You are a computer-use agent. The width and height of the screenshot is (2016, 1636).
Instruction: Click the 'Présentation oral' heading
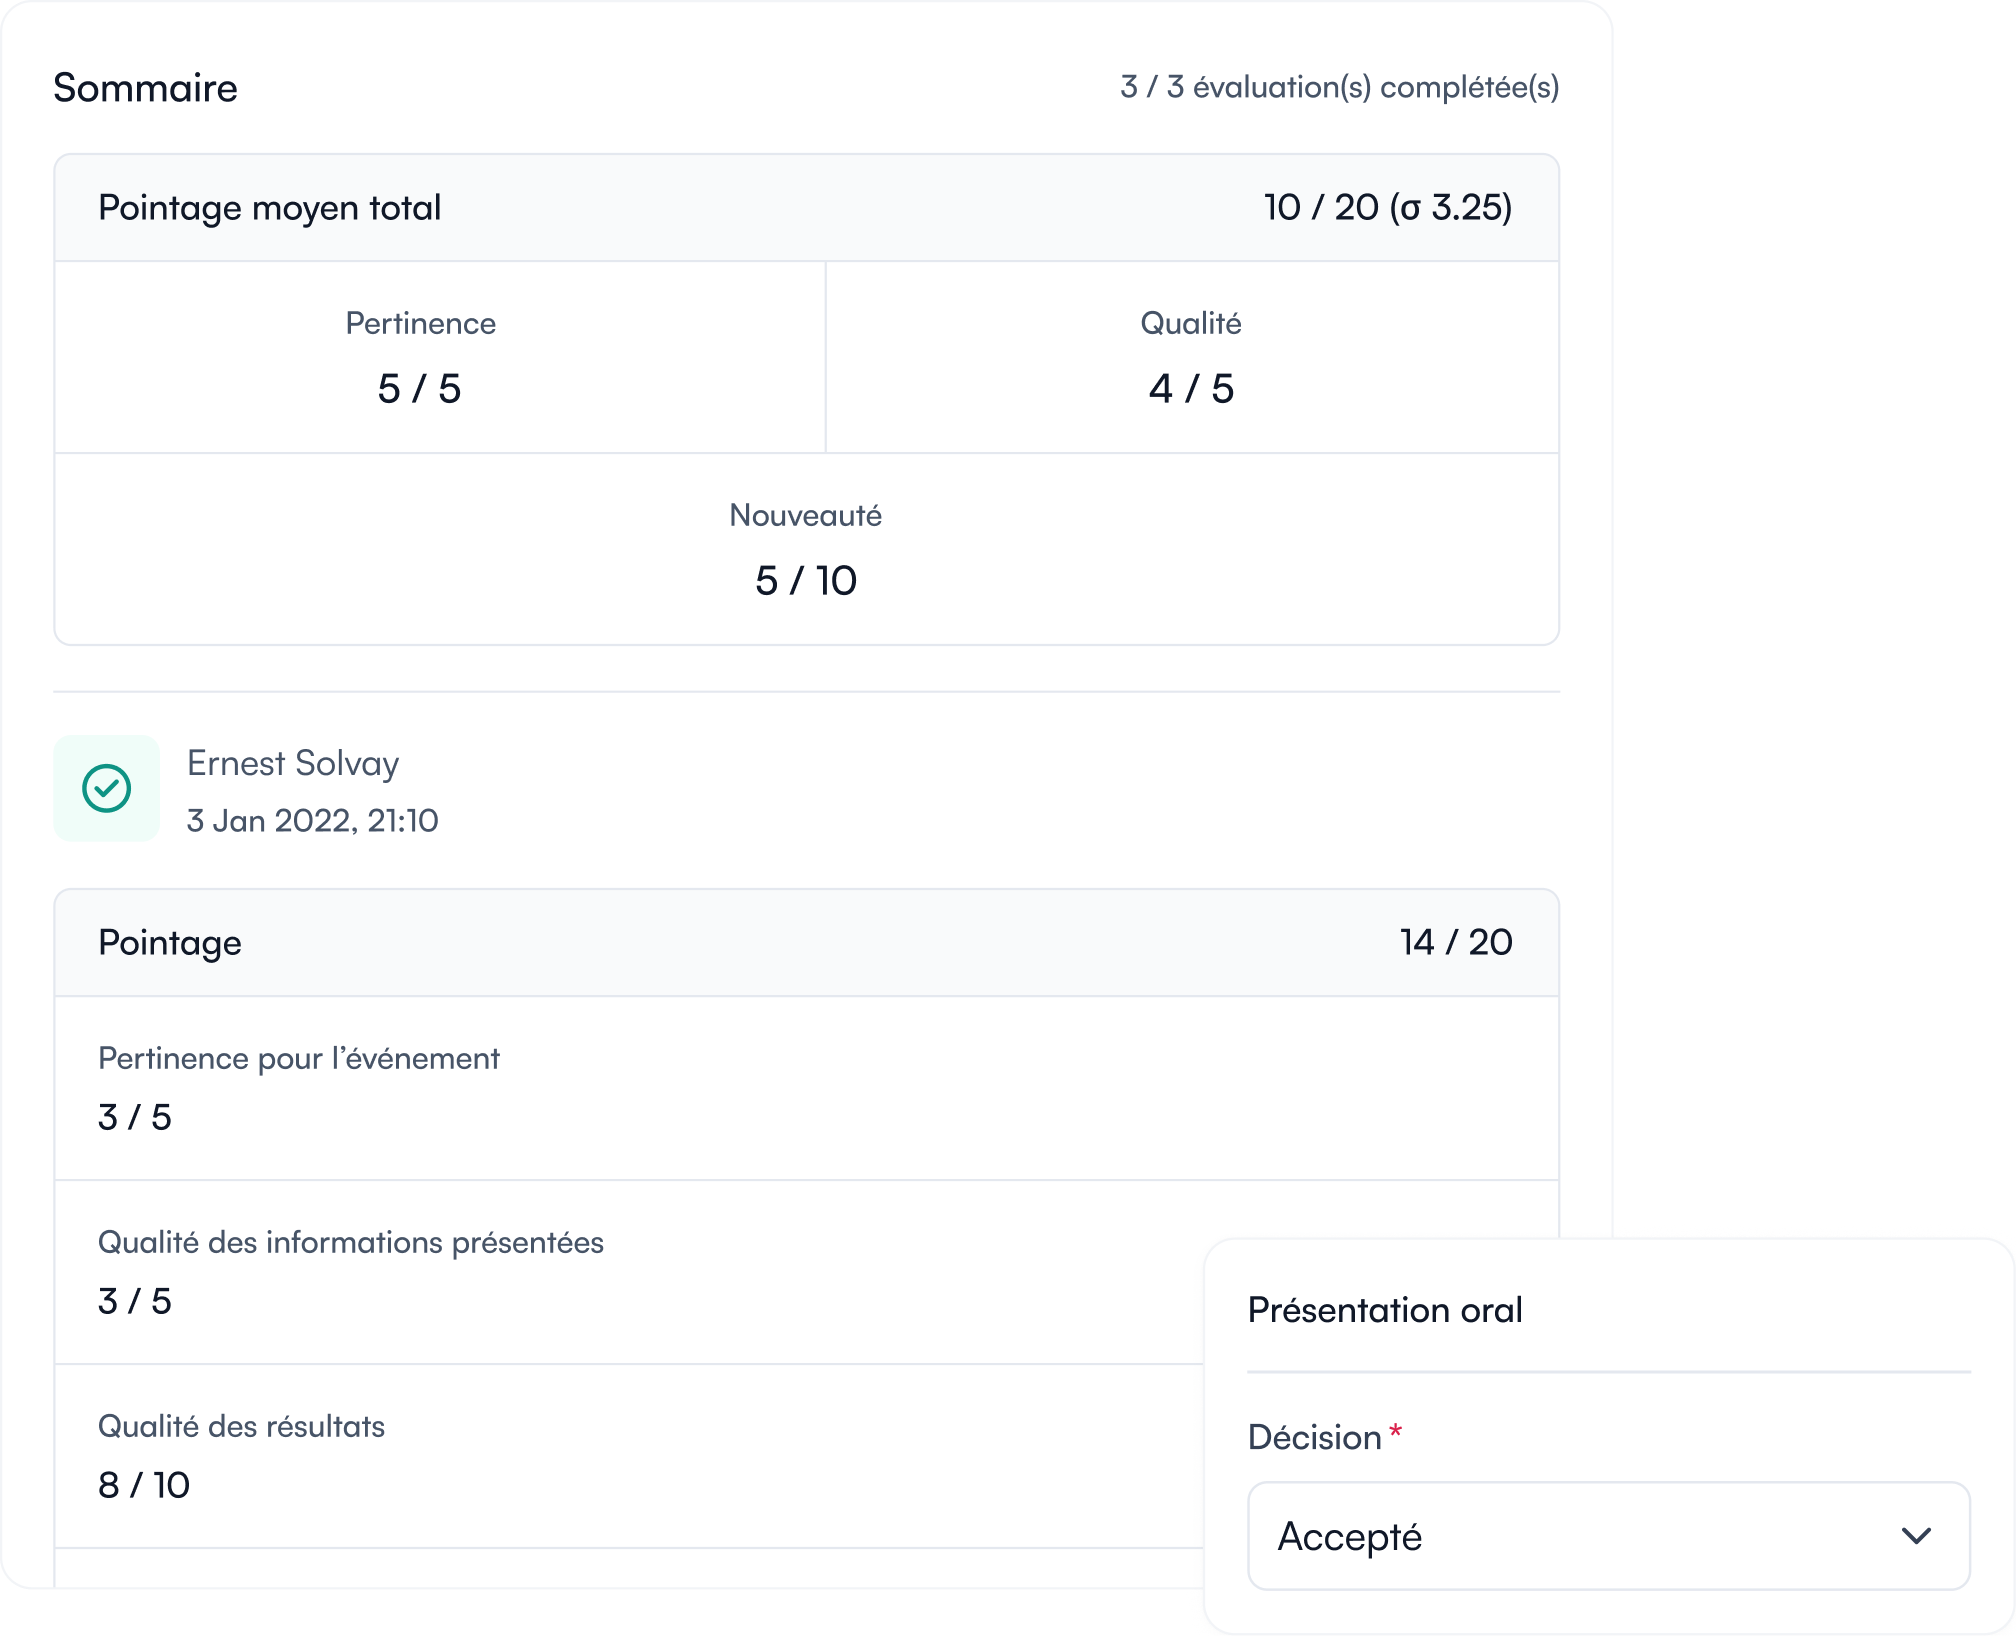pyautogui.click(x=1385, y=1310)
